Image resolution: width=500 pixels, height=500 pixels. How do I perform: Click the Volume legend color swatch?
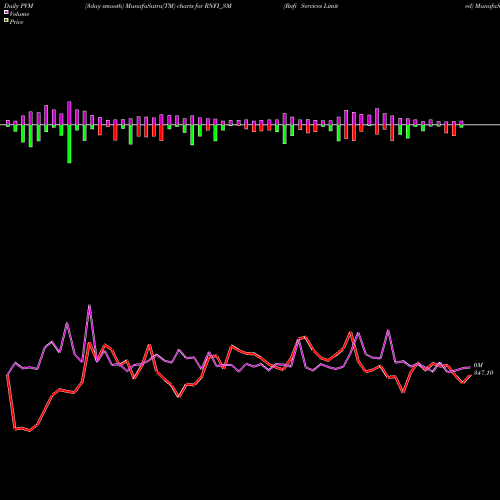click(x=6, y=13)
